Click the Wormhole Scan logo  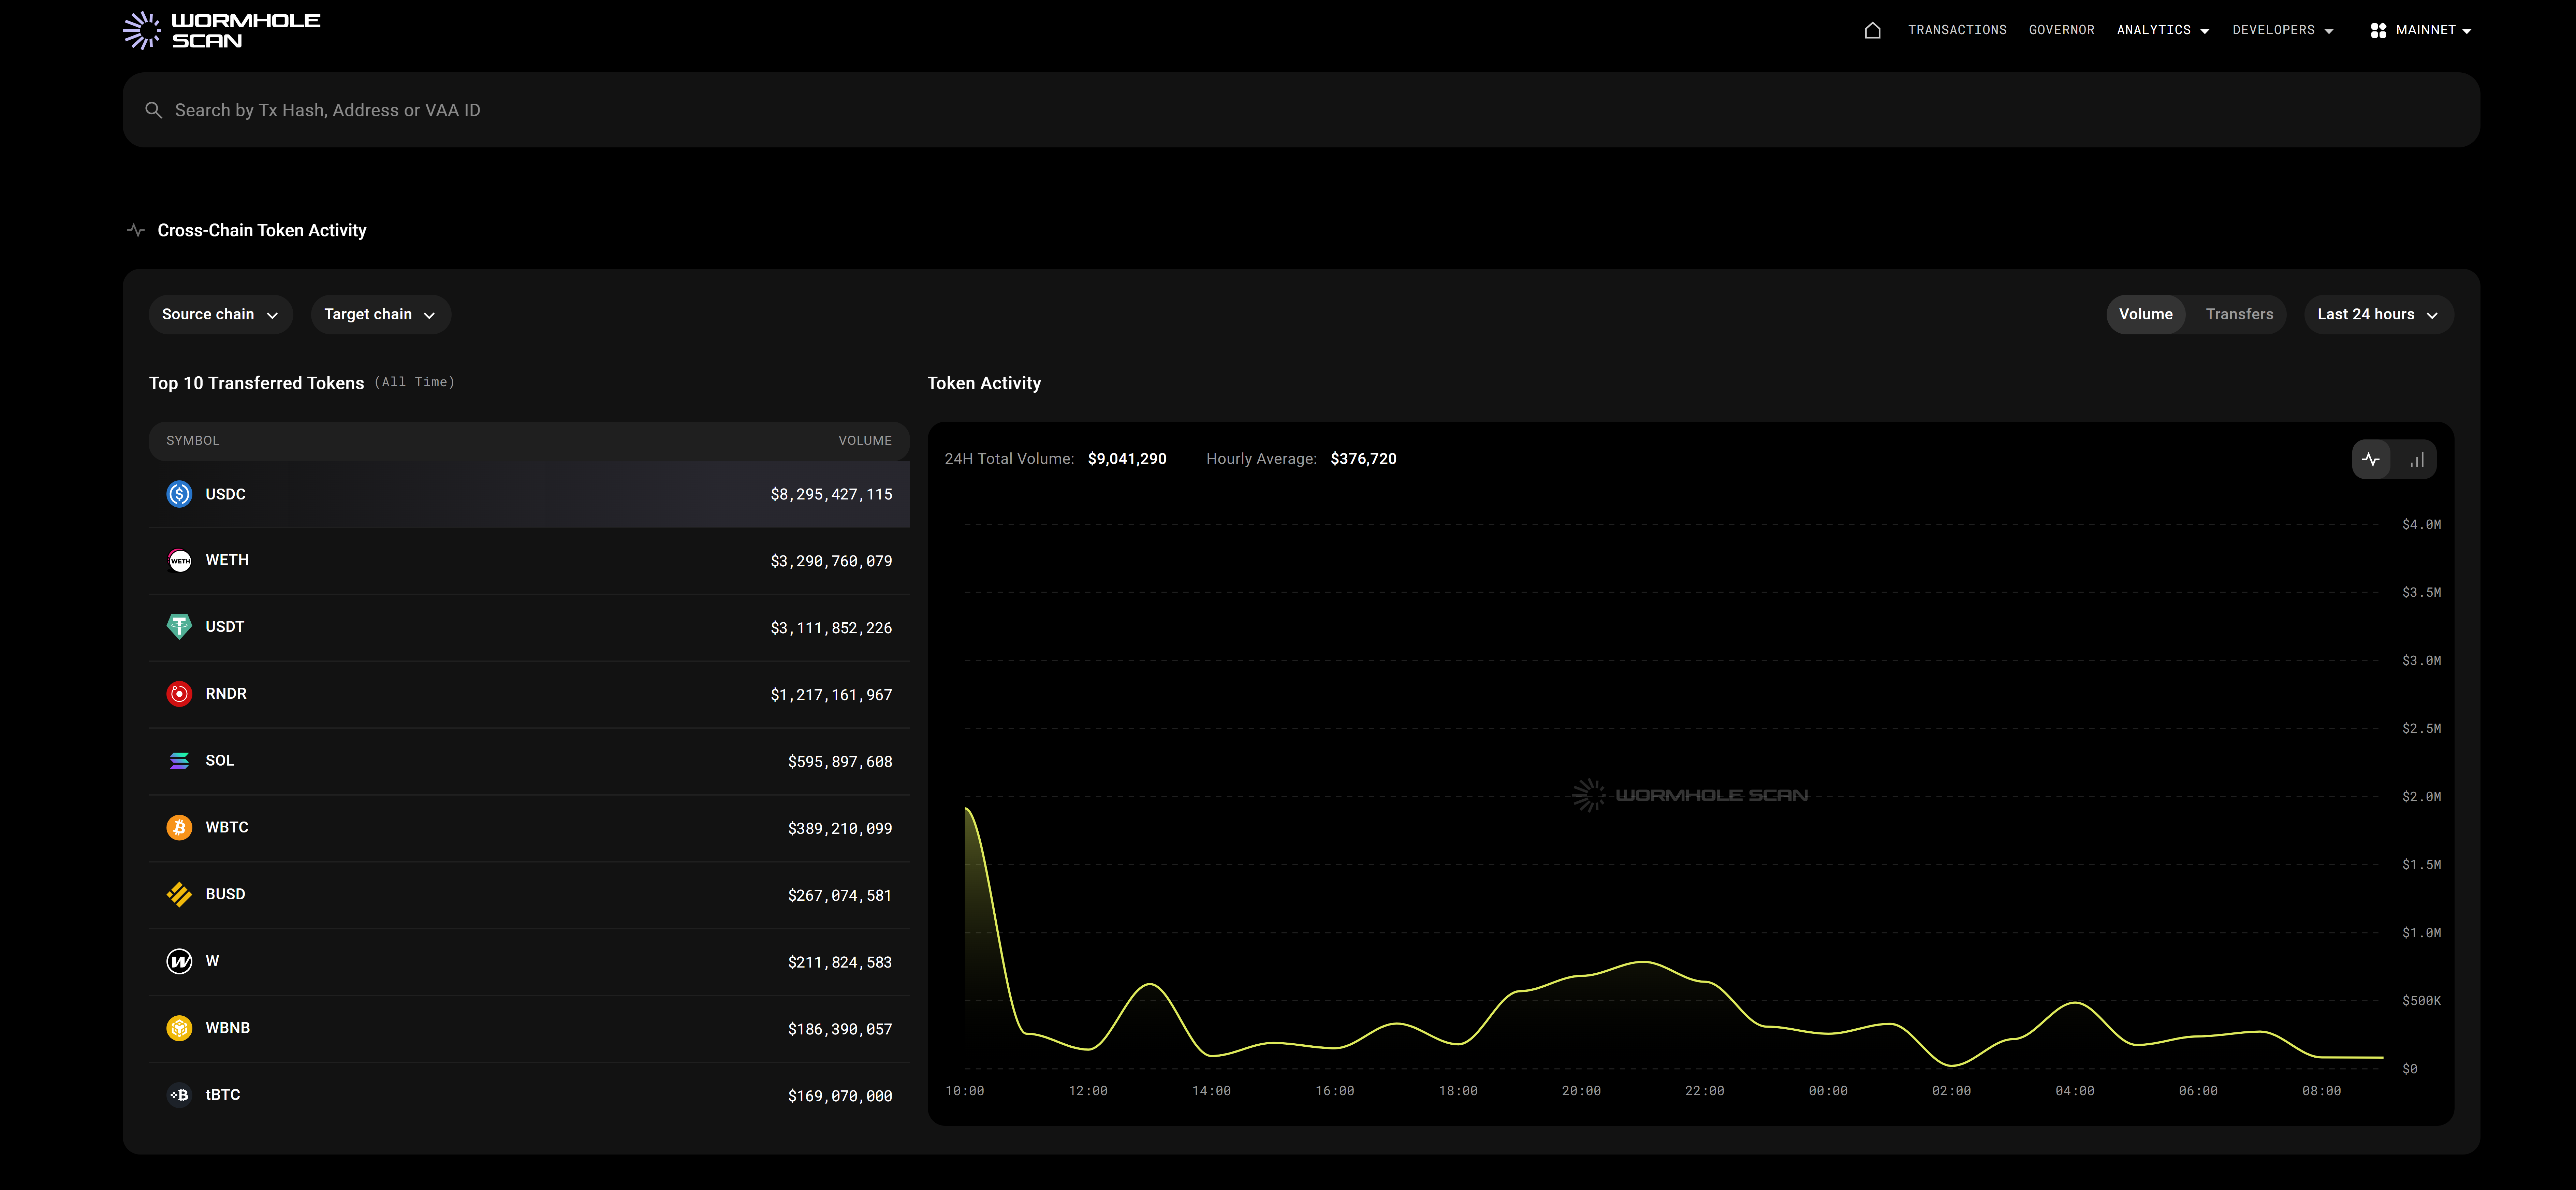coord(221,30)
